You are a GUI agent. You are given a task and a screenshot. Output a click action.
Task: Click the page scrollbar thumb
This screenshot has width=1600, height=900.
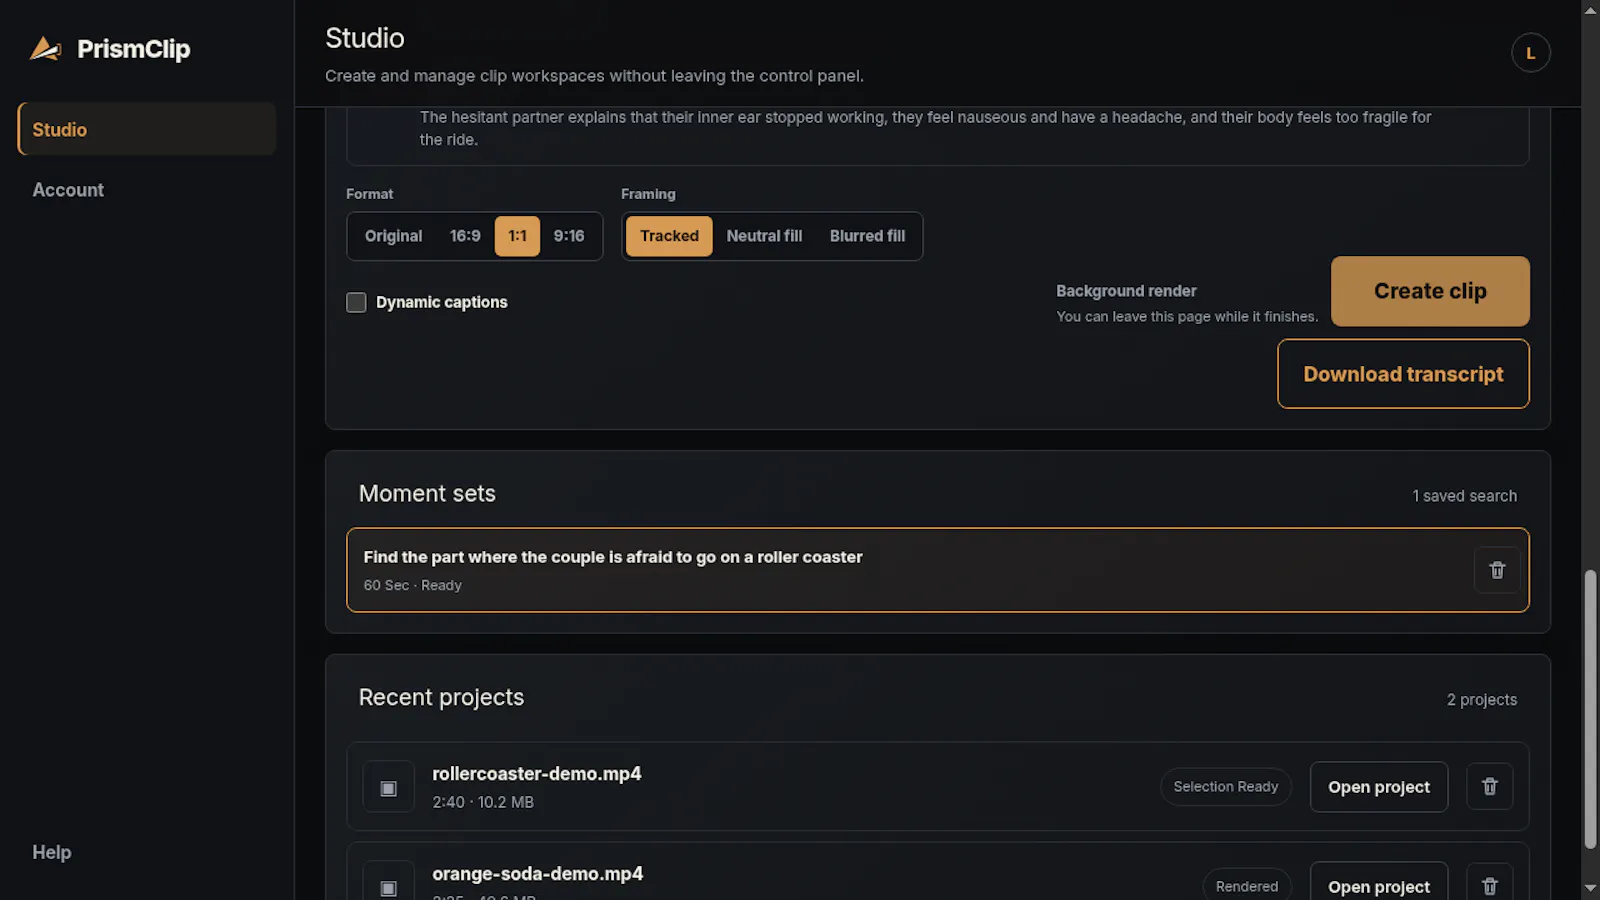[1590, 709]
